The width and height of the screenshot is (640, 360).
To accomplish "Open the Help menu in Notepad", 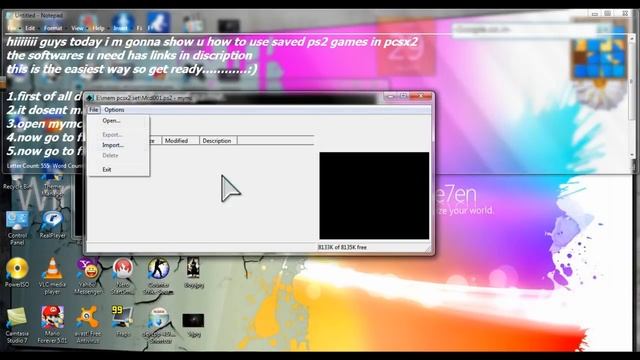I will 98,28.
